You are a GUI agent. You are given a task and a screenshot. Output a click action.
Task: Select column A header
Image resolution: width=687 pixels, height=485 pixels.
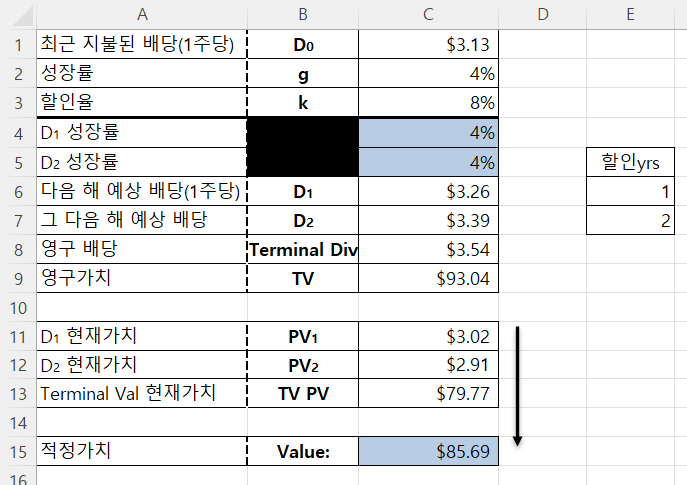(x=141, y=14)
